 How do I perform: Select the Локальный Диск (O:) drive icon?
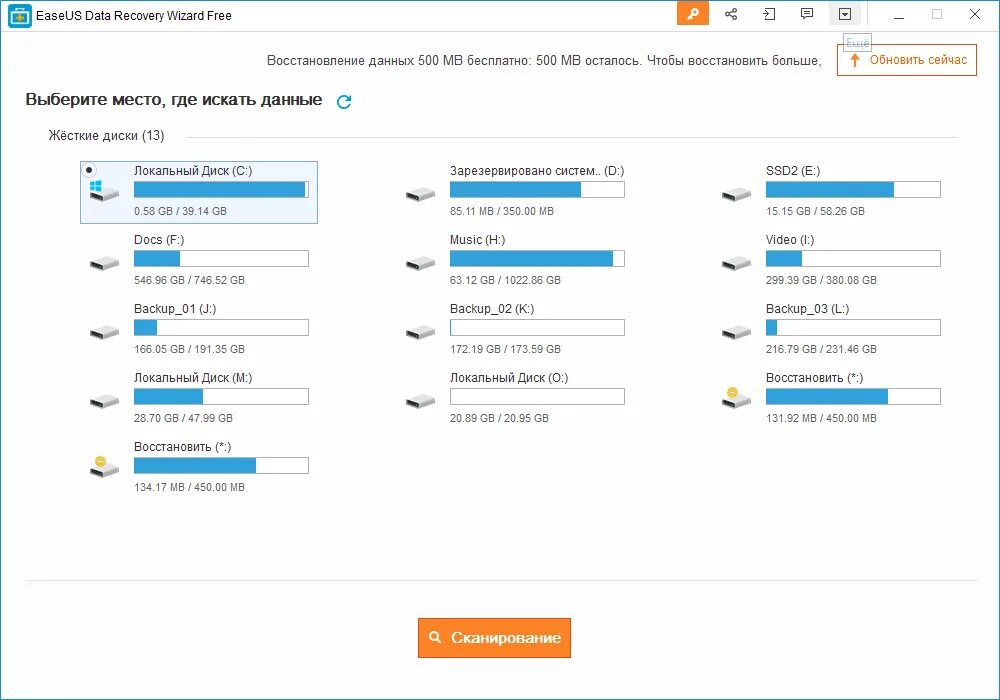click(420, 401)
